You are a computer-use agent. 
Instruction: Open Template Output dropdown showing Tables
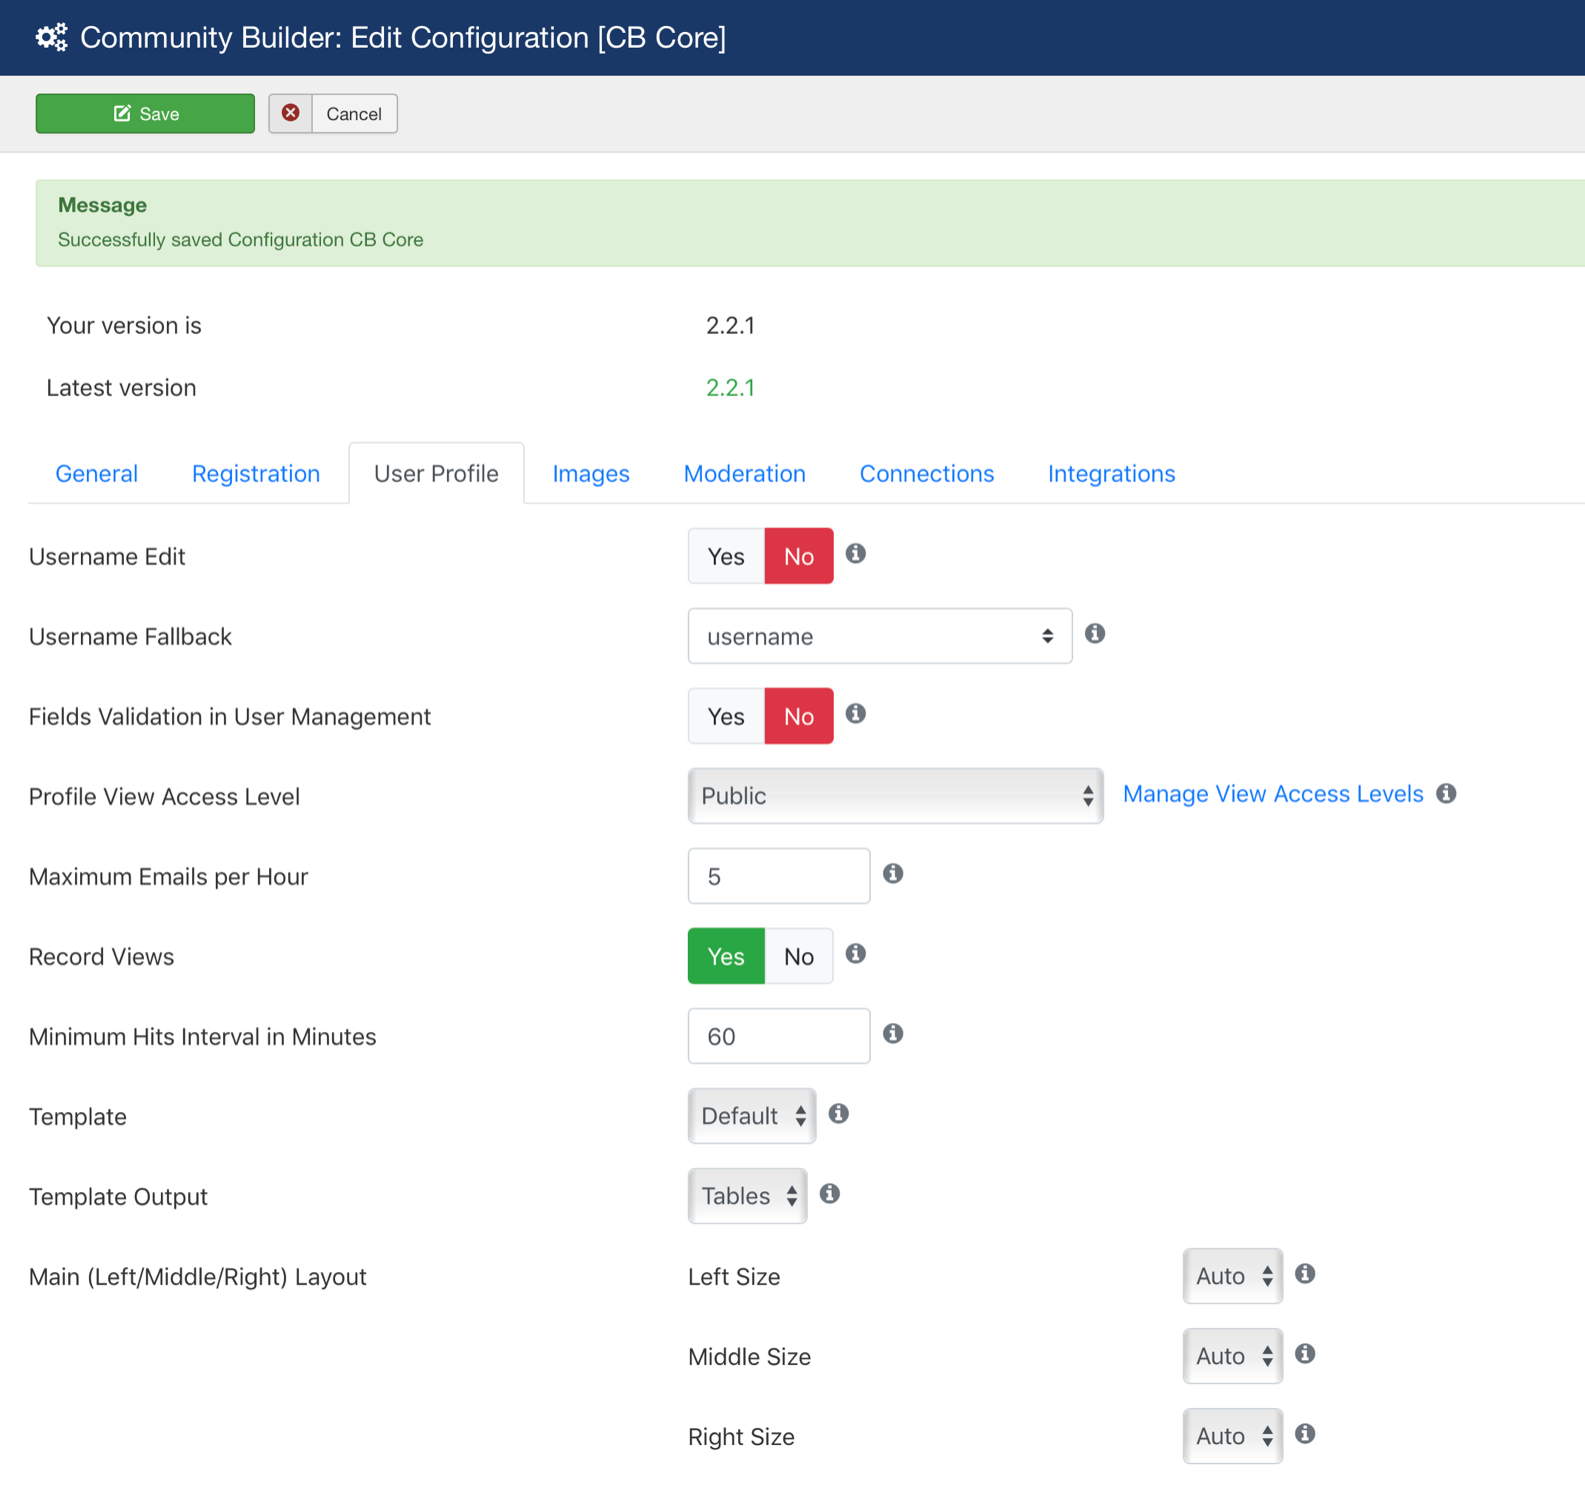click(x=747, y=1196)
